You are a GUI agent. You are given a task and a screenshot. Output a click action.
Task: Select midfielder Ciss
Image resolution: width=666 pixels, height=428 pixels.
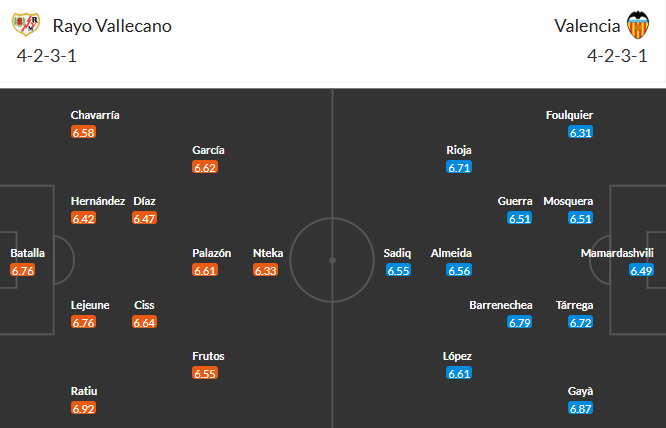(x=144, y=305)
